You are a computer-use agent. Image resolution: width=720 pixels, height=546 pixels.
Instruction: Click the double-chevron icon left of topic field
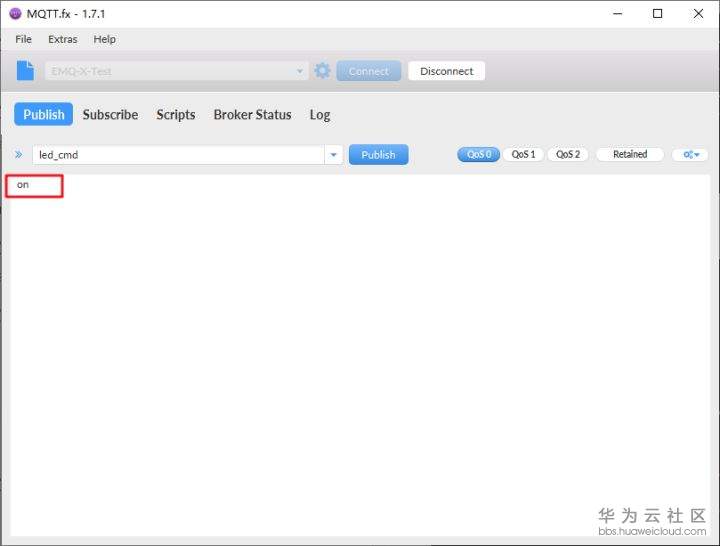click(x=18, y=155)
